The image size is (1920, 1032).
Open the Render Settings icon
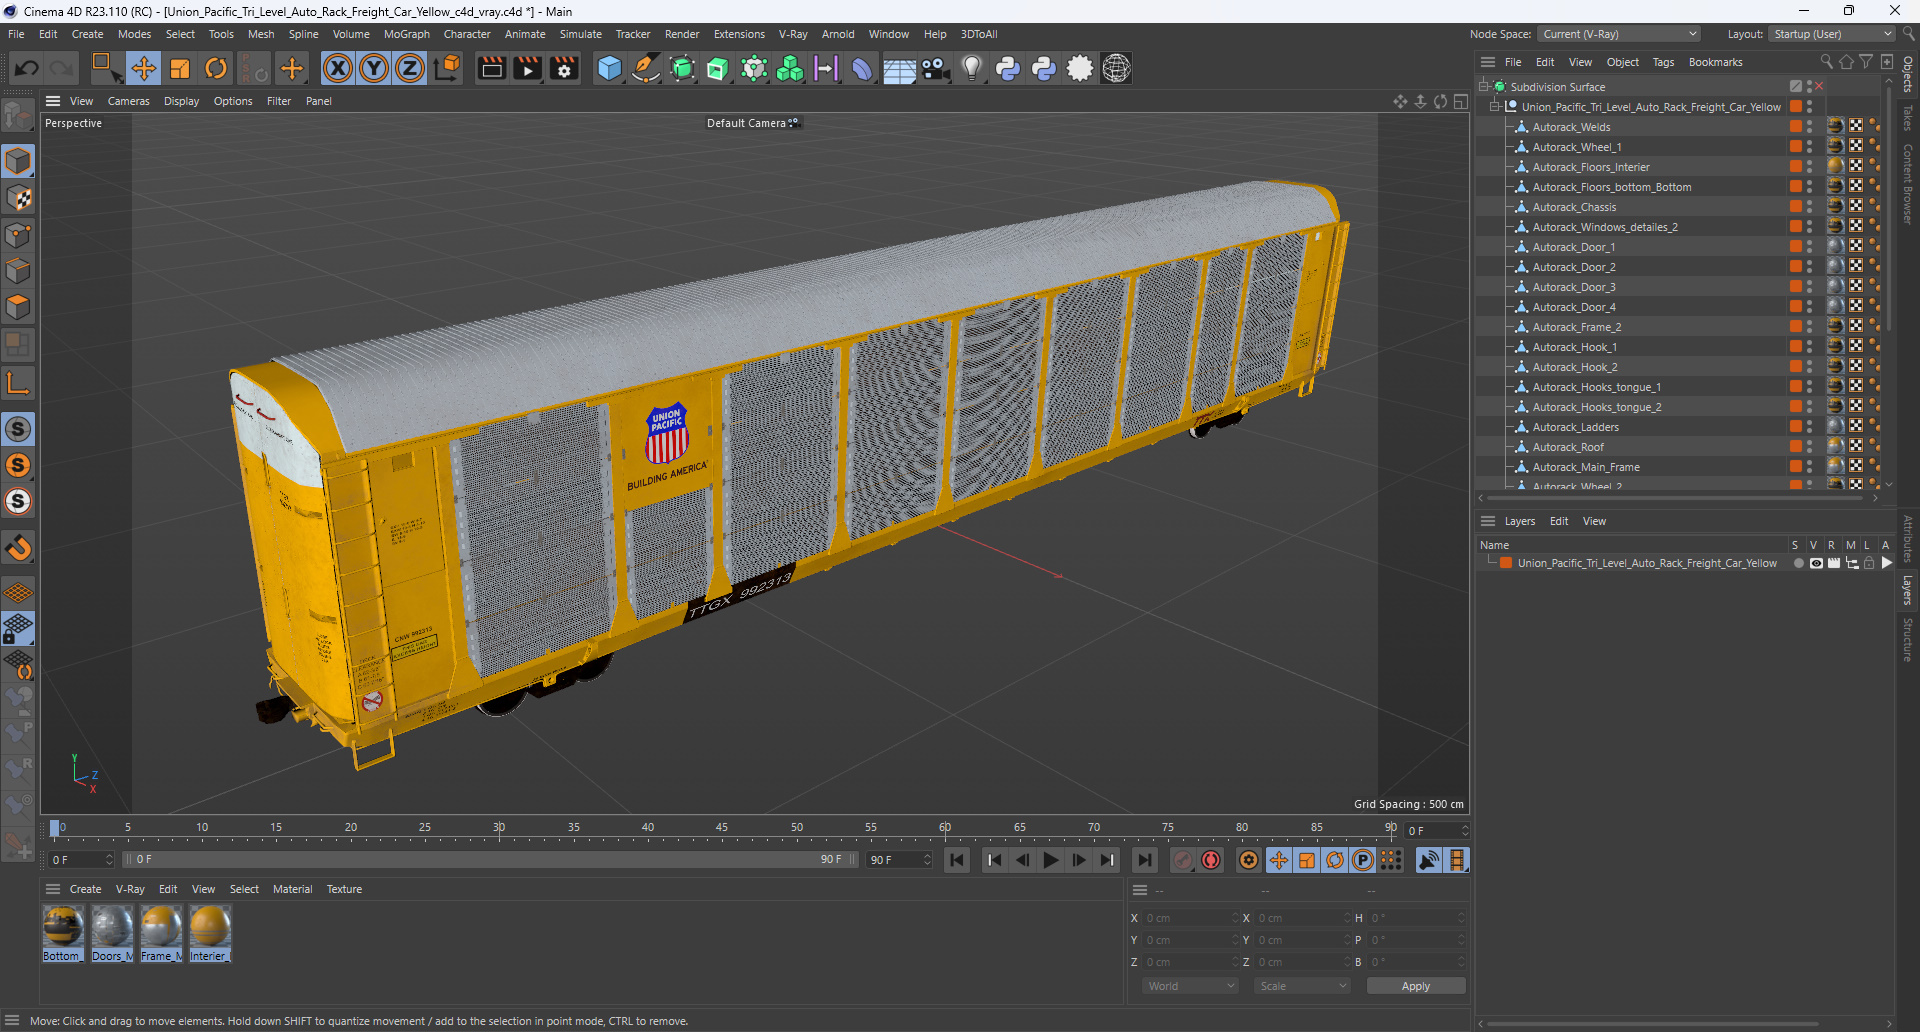click(564, 68)
